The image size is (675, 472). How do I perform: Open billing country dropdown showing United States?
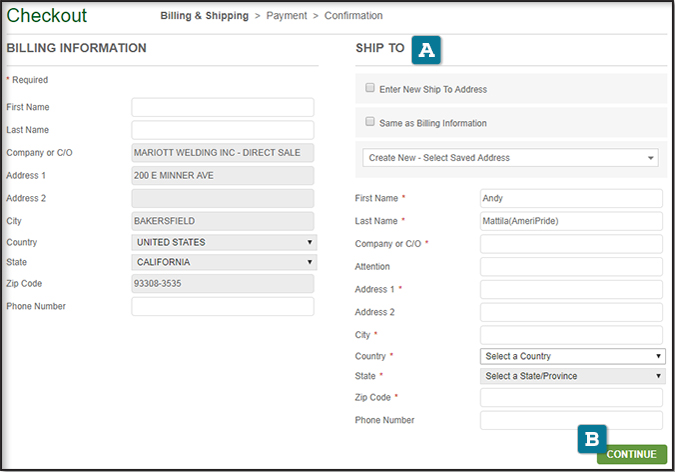(x=224, y=242)
